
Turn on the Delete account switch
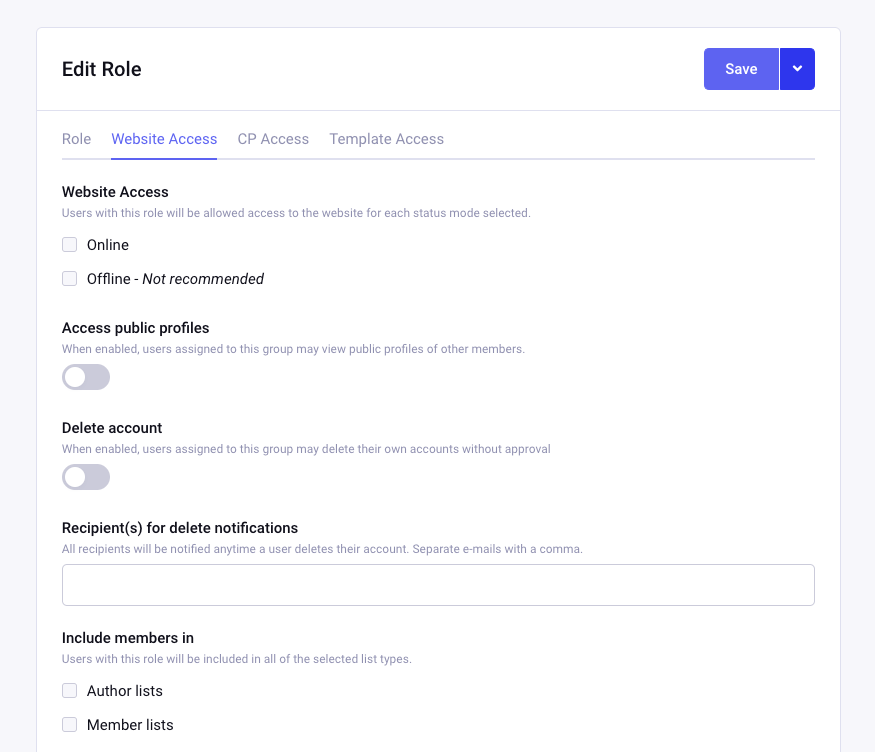[x=86, y=477]
